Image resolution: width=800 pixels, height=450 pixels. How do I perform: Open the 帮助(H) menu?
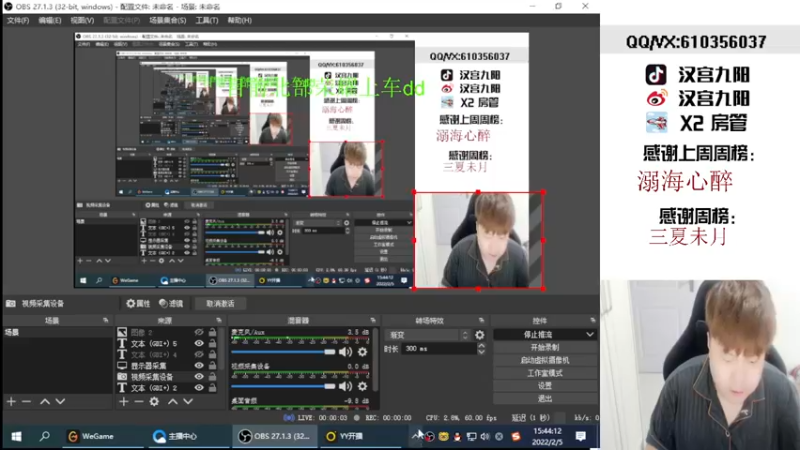tap(239, 20)
